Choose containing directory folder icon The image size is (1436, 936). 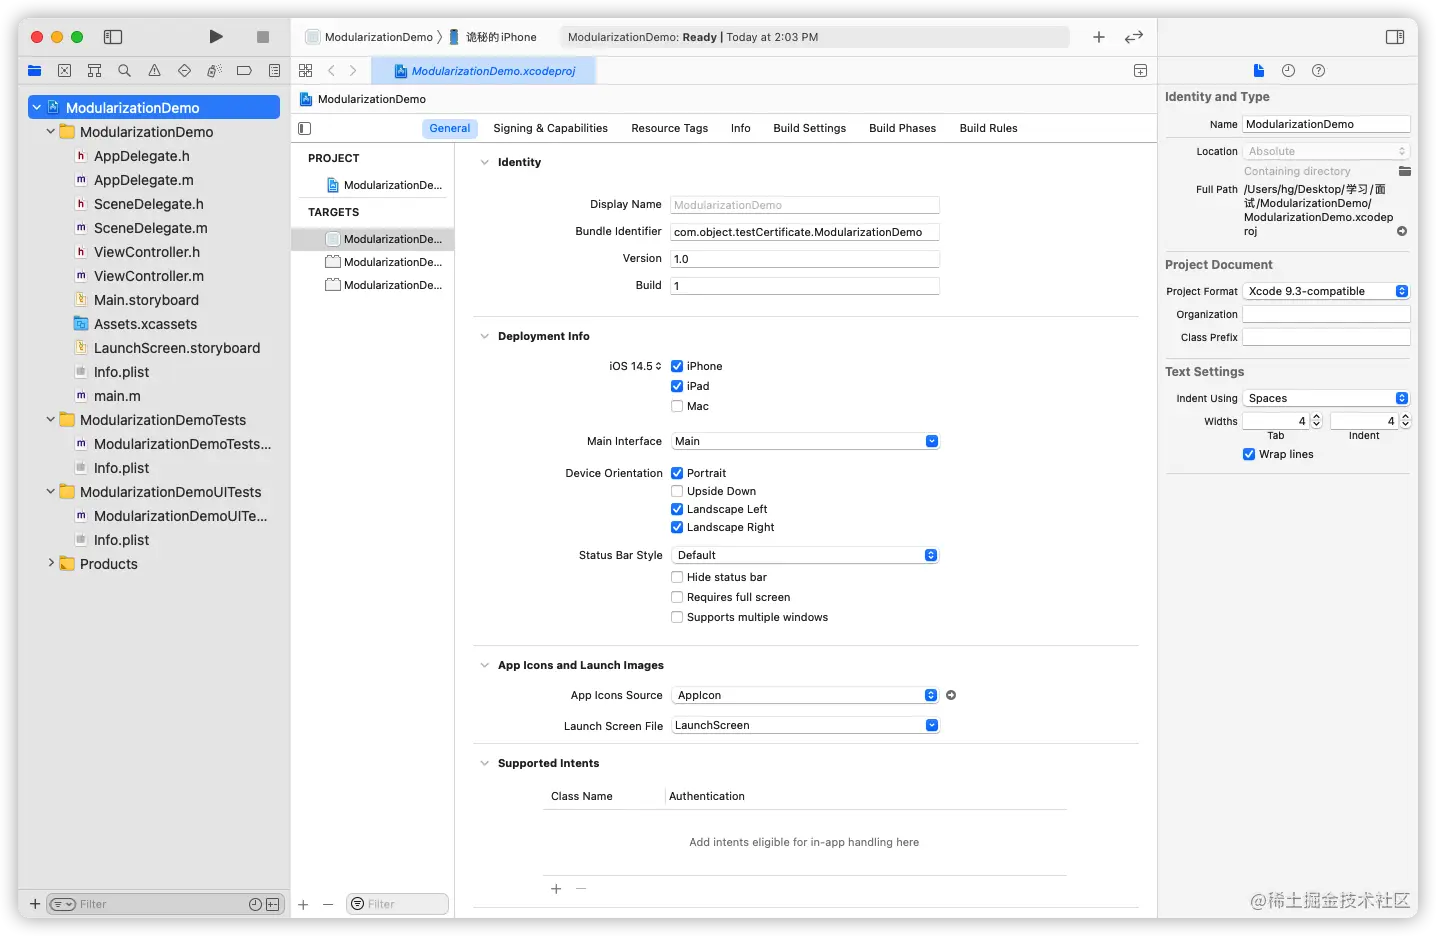1404,171
